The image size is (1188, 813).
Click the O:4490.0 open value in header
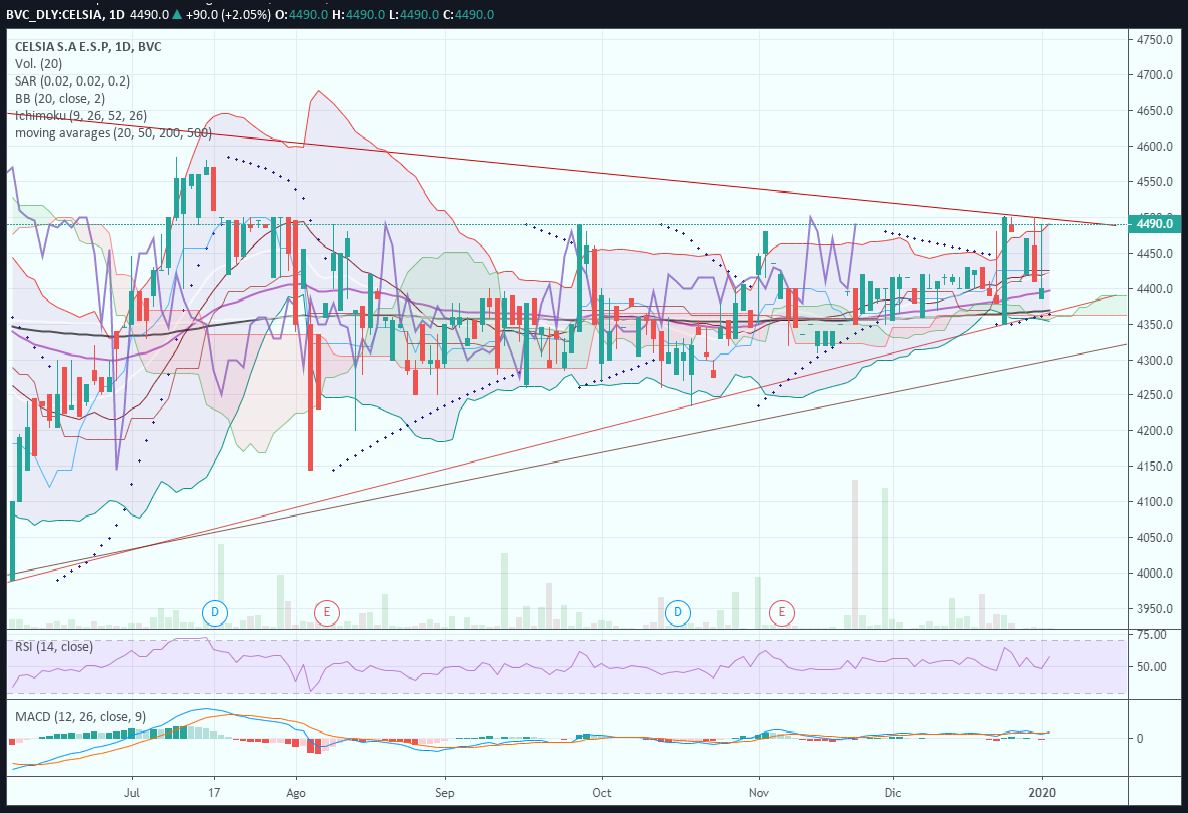click(303, 14)
